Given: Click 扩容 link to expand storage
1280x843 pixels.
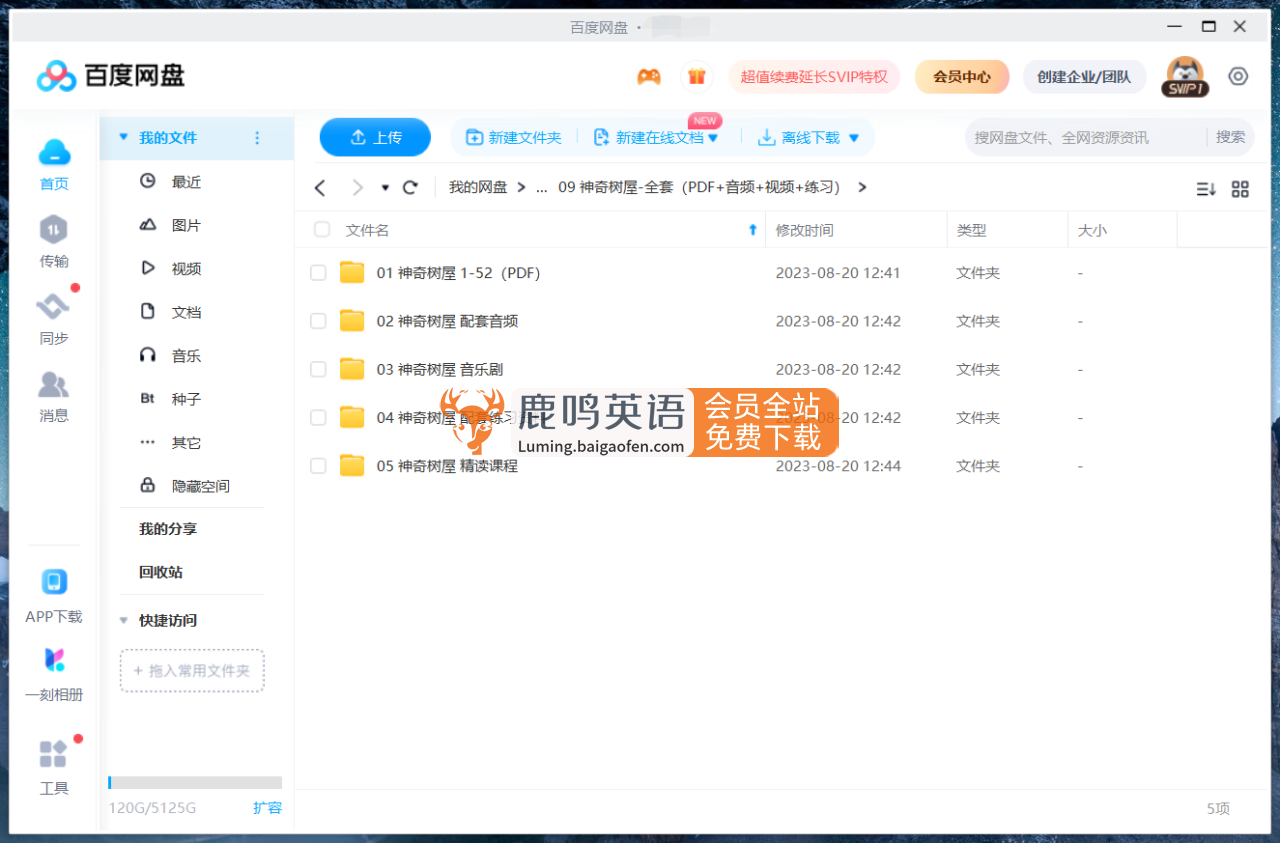Looking at the screenshot, I should (267, 808).
